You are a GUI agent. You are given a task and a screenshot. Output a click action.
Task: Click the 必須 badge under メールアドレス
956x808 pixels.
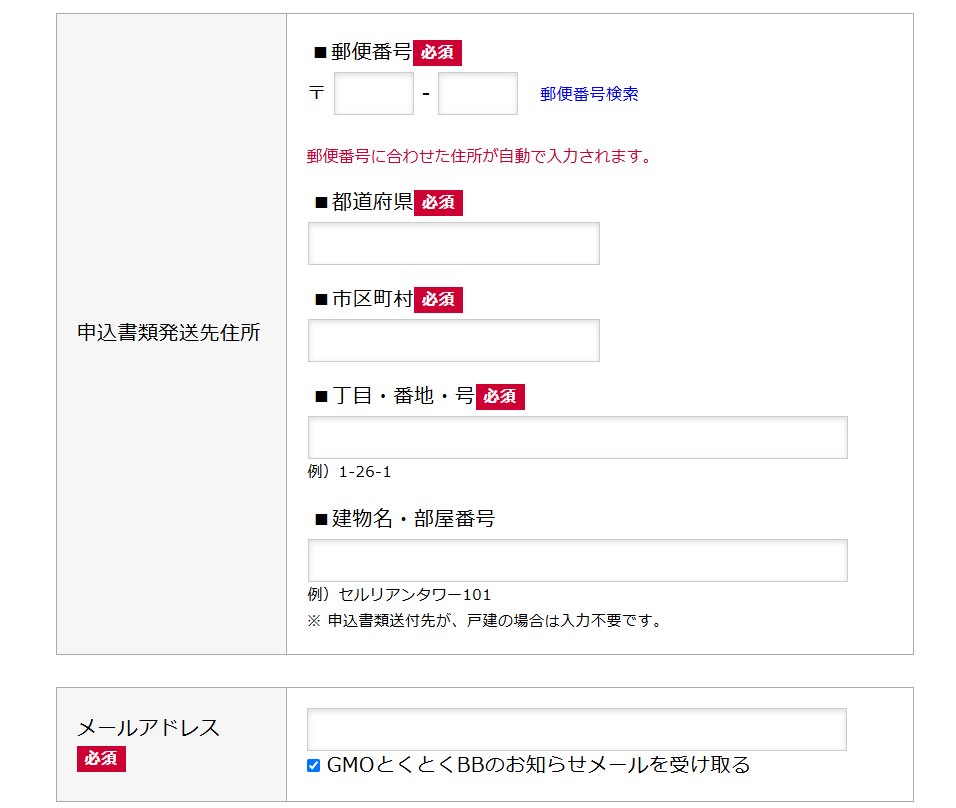(x=101, y=759)
